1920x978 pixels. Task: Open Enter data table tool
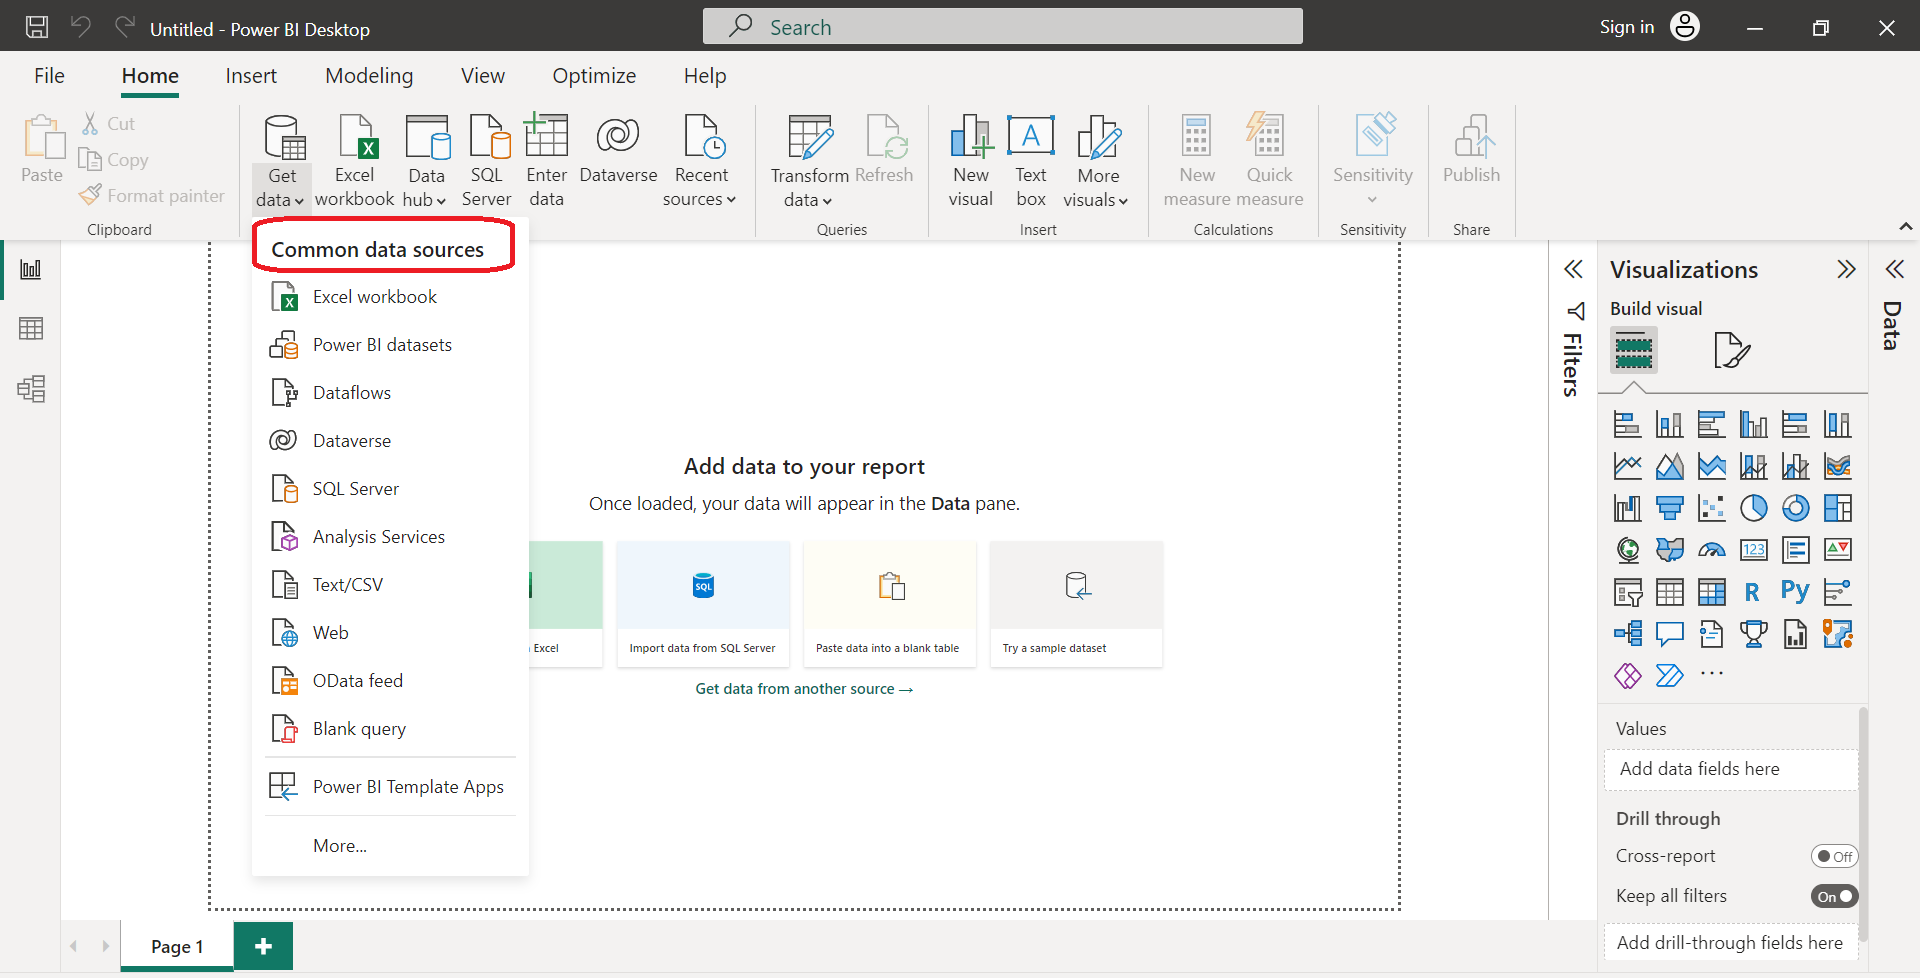[546, 160]
